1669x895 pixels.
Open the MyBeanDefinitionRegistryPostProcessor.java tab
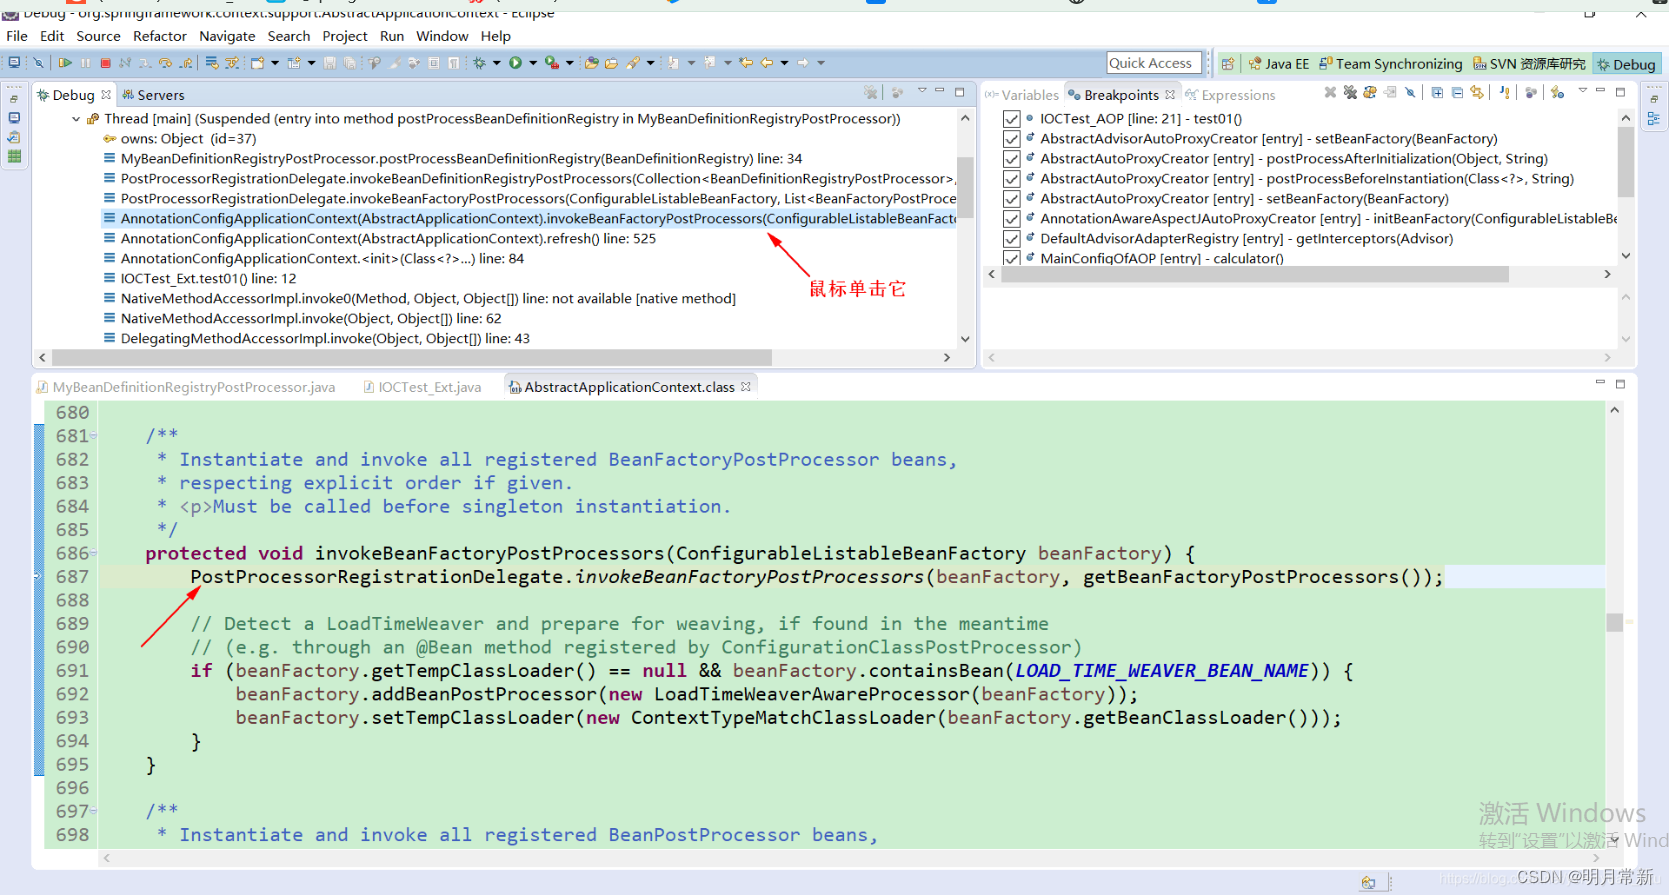pos(186,387)
